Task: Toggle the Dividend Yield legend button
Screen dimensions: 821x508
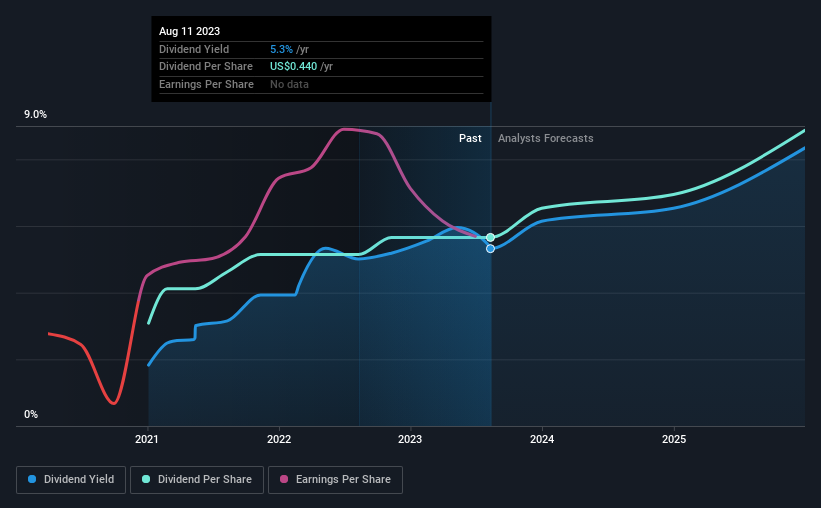Action: pyautogui.click(x=71, y=480)
